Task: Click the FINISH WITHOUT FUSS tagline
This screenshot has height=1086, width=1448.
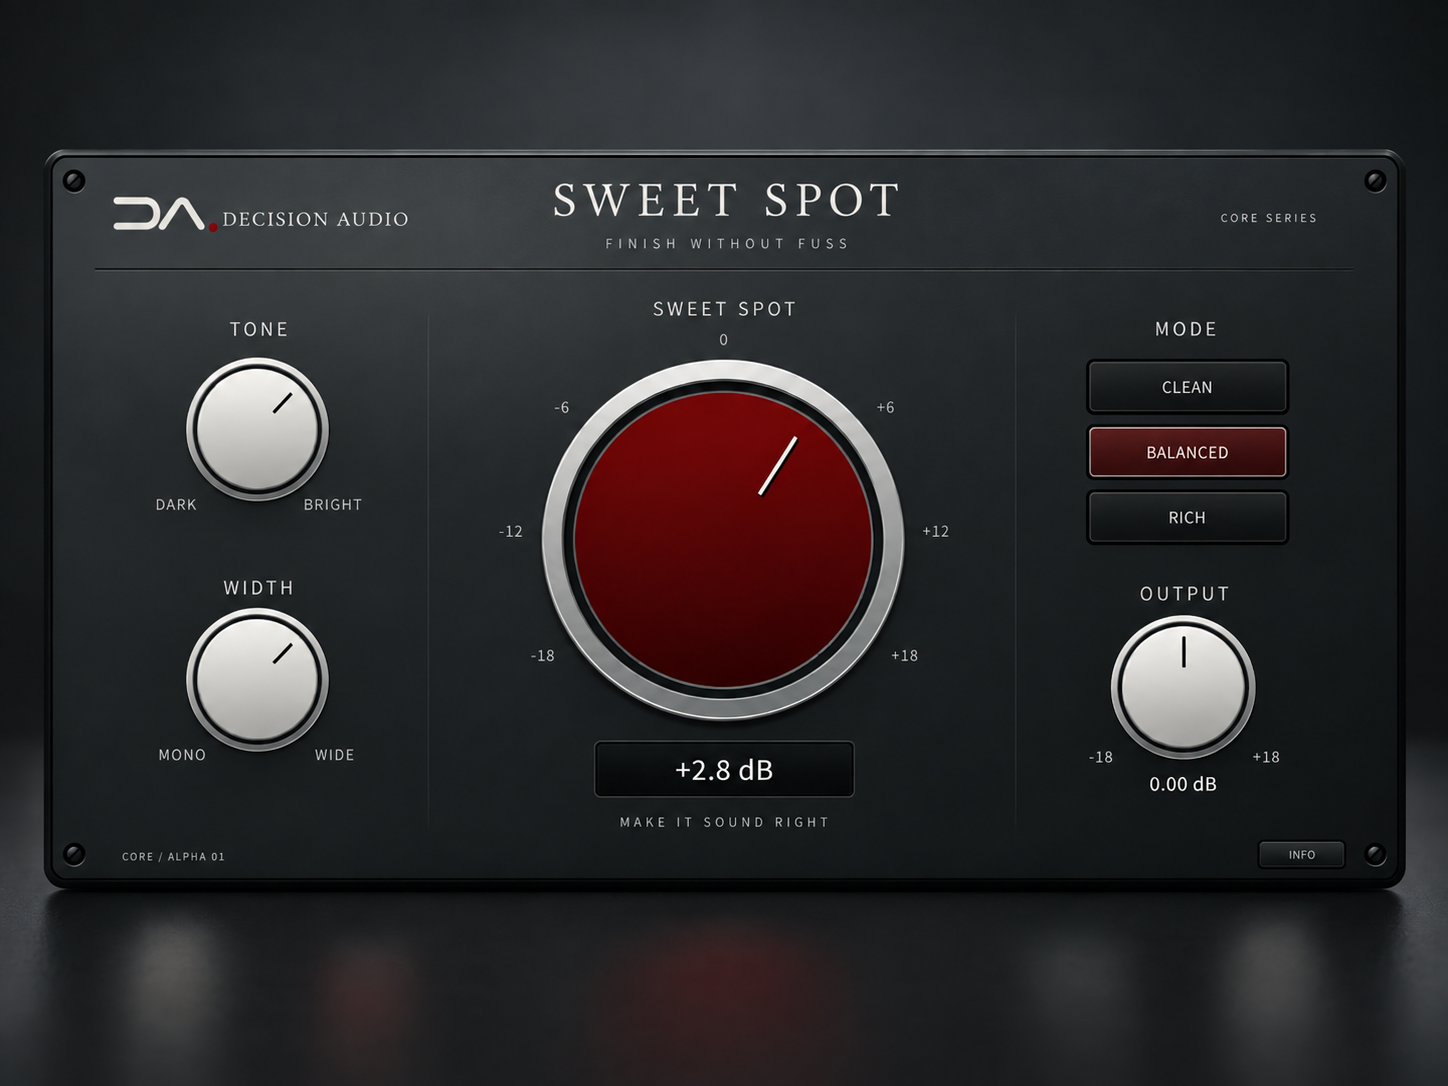Action: click(x=727, y=244)
